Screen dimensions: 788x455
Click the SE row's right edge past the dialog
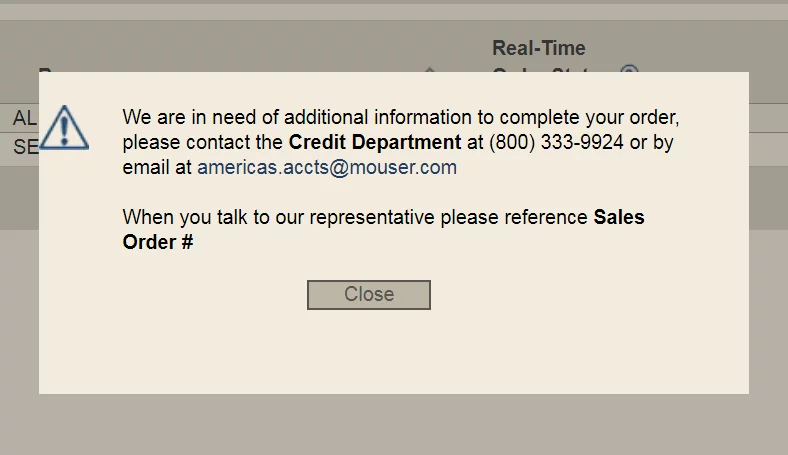tap(768, 148)
